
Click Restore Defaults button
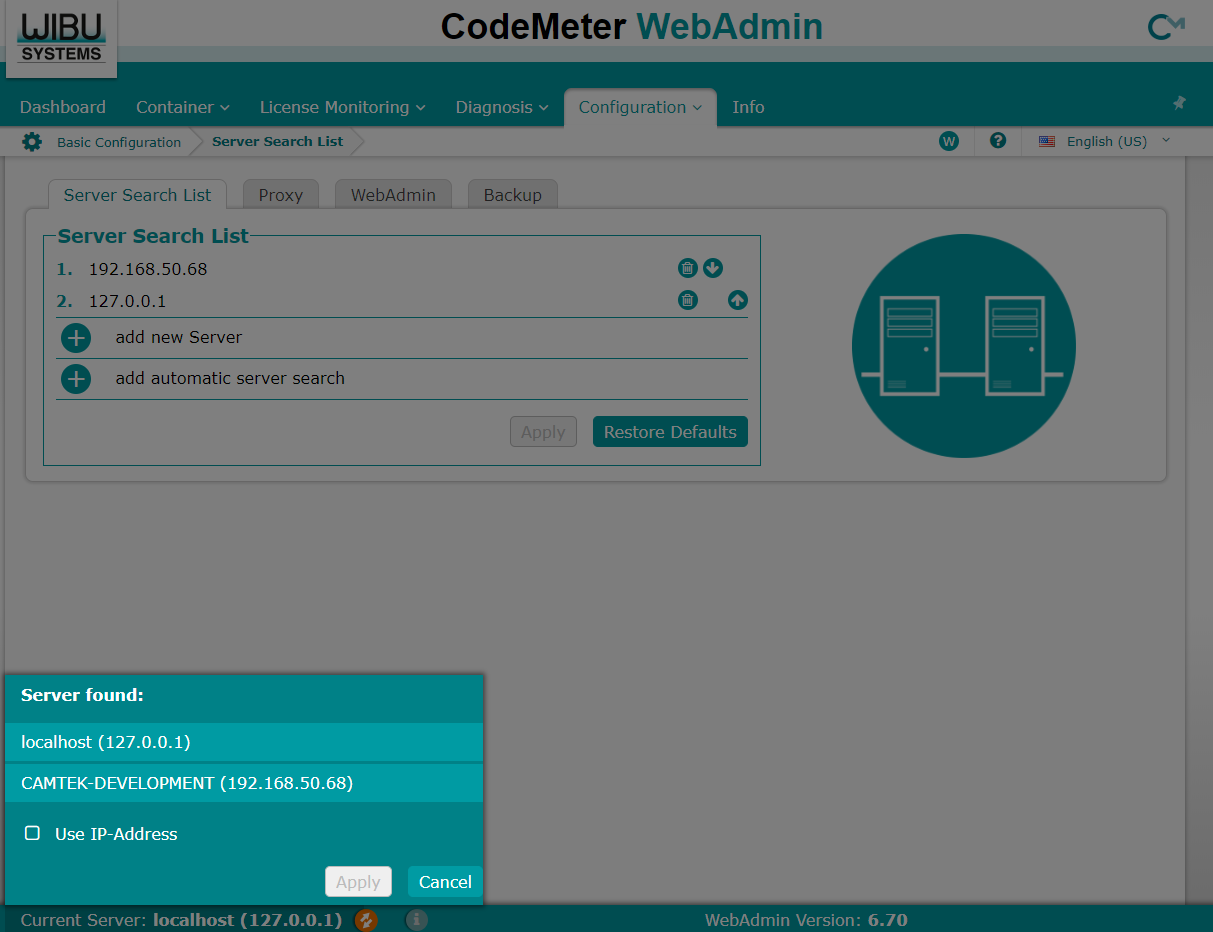670,432
